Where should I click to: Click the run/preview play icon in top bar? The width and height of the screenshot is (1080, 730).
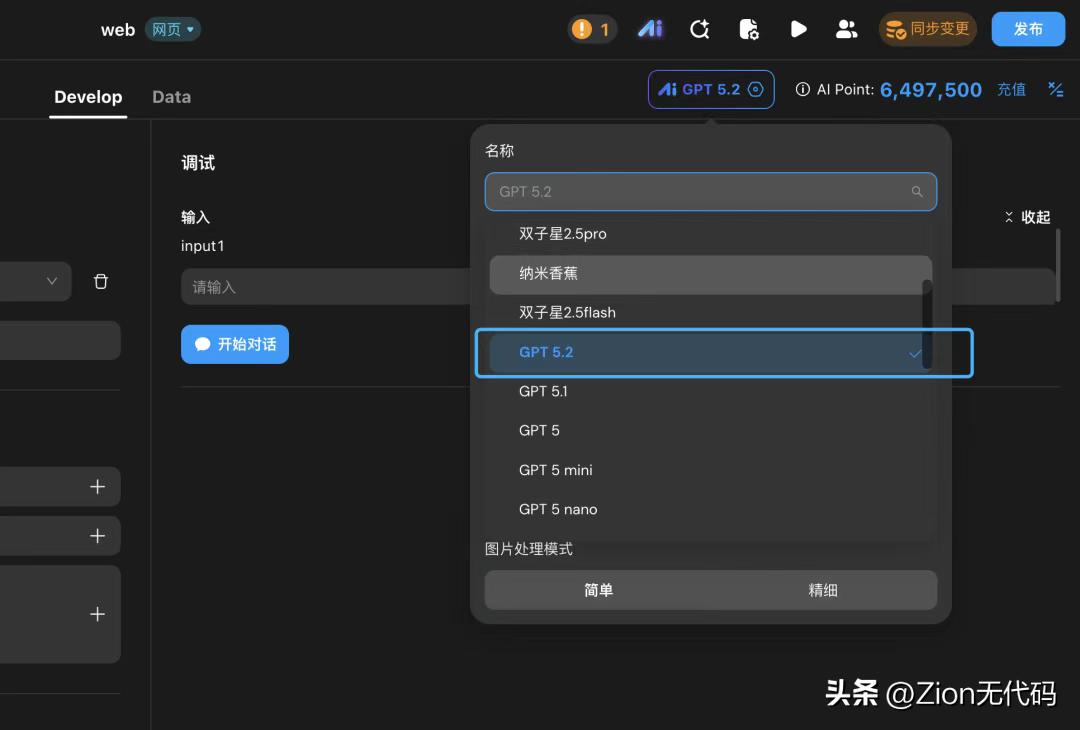coord(798,29)
